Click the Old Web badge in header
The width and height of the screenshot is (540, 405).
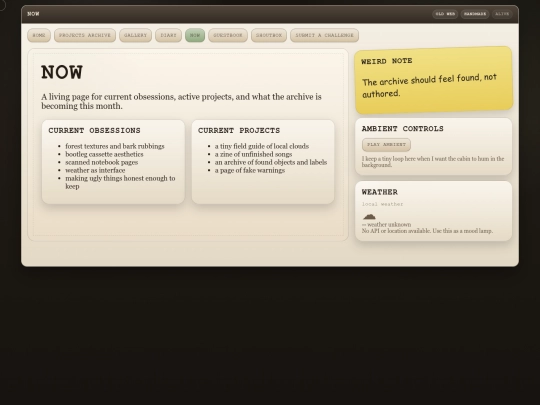tap(445, 14)
